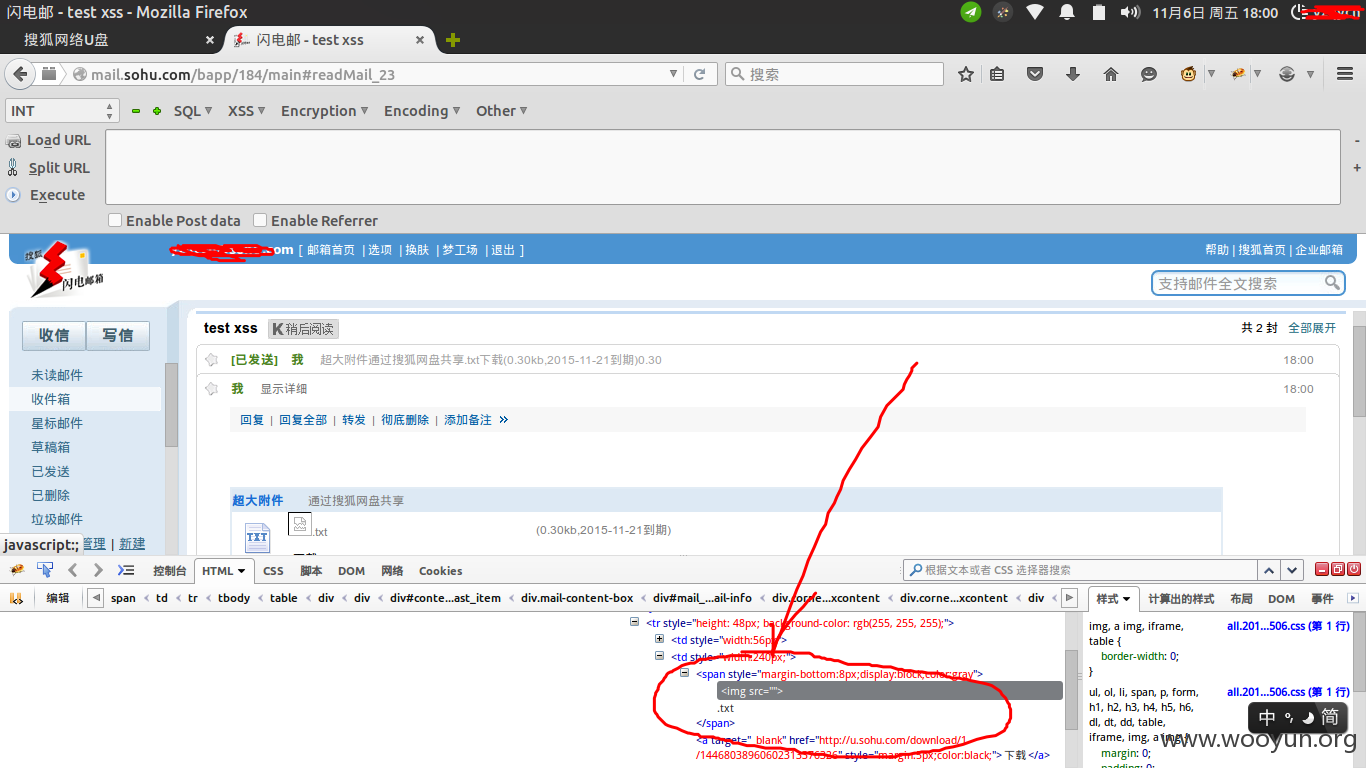Switch to the Firebug CSS tab
Image resolution: width=1366 pixels, height=768 pixels.
coord(273,571)
